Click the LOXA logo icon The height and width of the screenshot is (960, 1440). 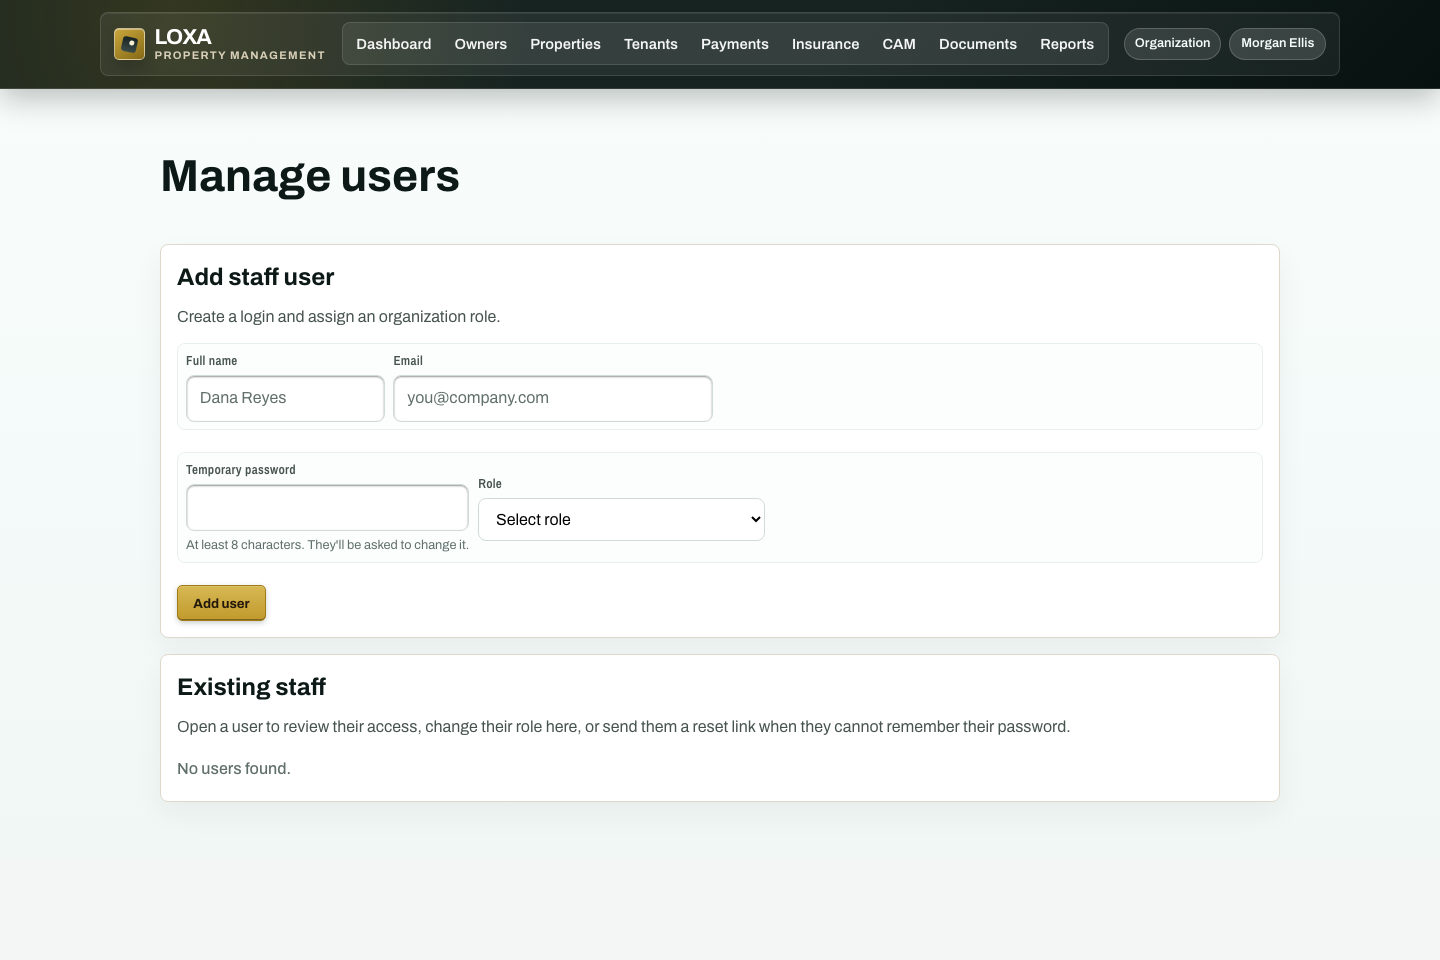coord(129,44)
